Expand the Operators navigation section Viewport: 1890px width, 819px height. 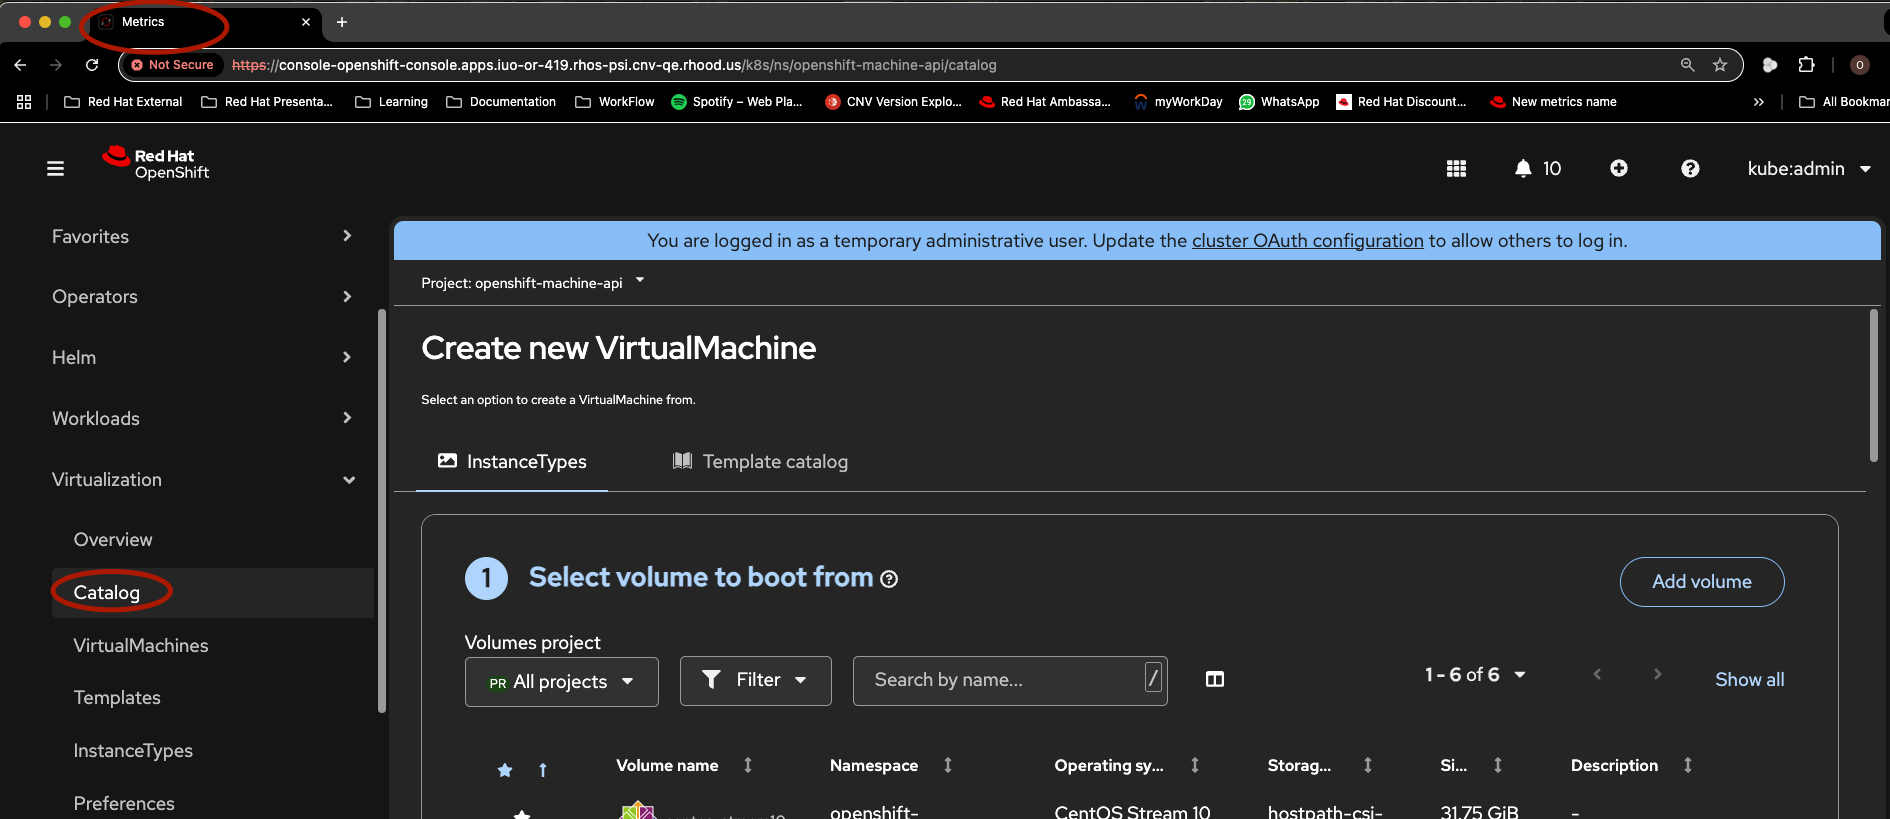[203, 297]
